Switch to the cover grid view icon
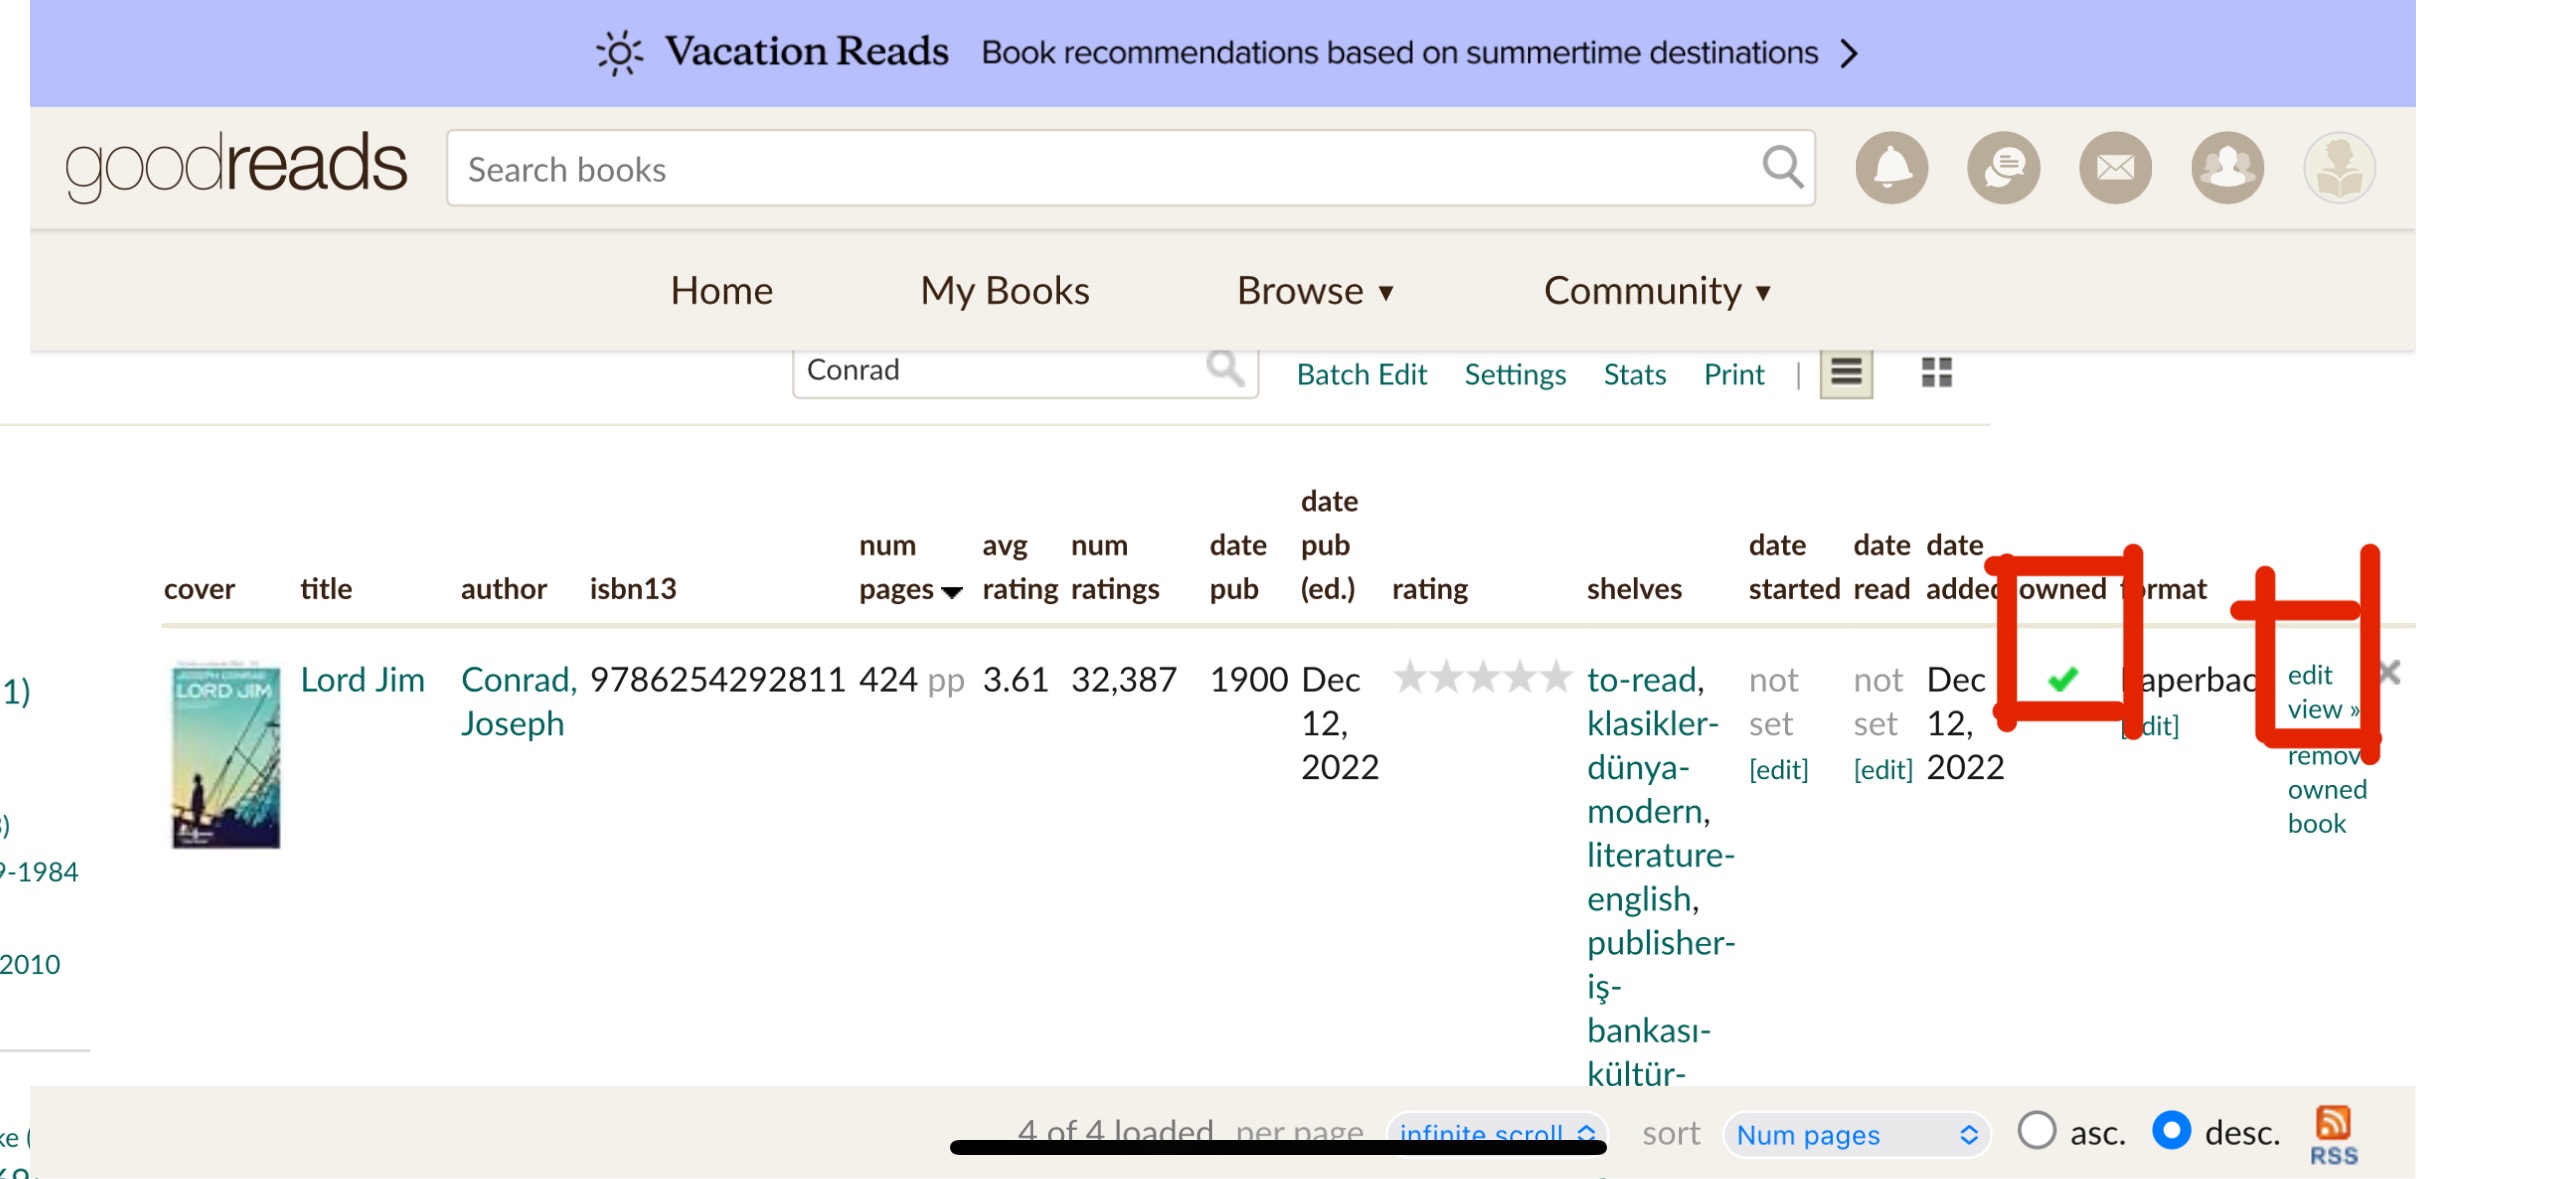2556x1179 pixels. [x=1935, y=373]
